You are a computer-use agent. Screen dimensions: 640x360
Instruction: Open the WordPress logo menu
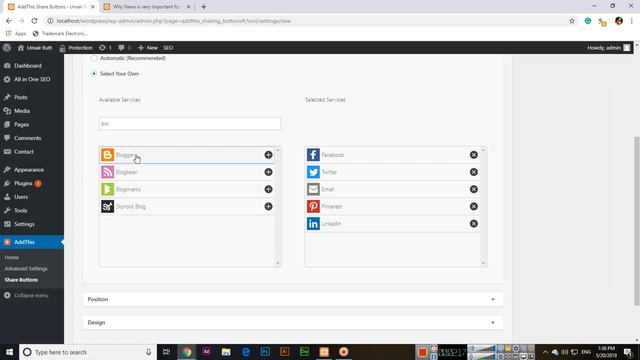(x=7, y=48)
